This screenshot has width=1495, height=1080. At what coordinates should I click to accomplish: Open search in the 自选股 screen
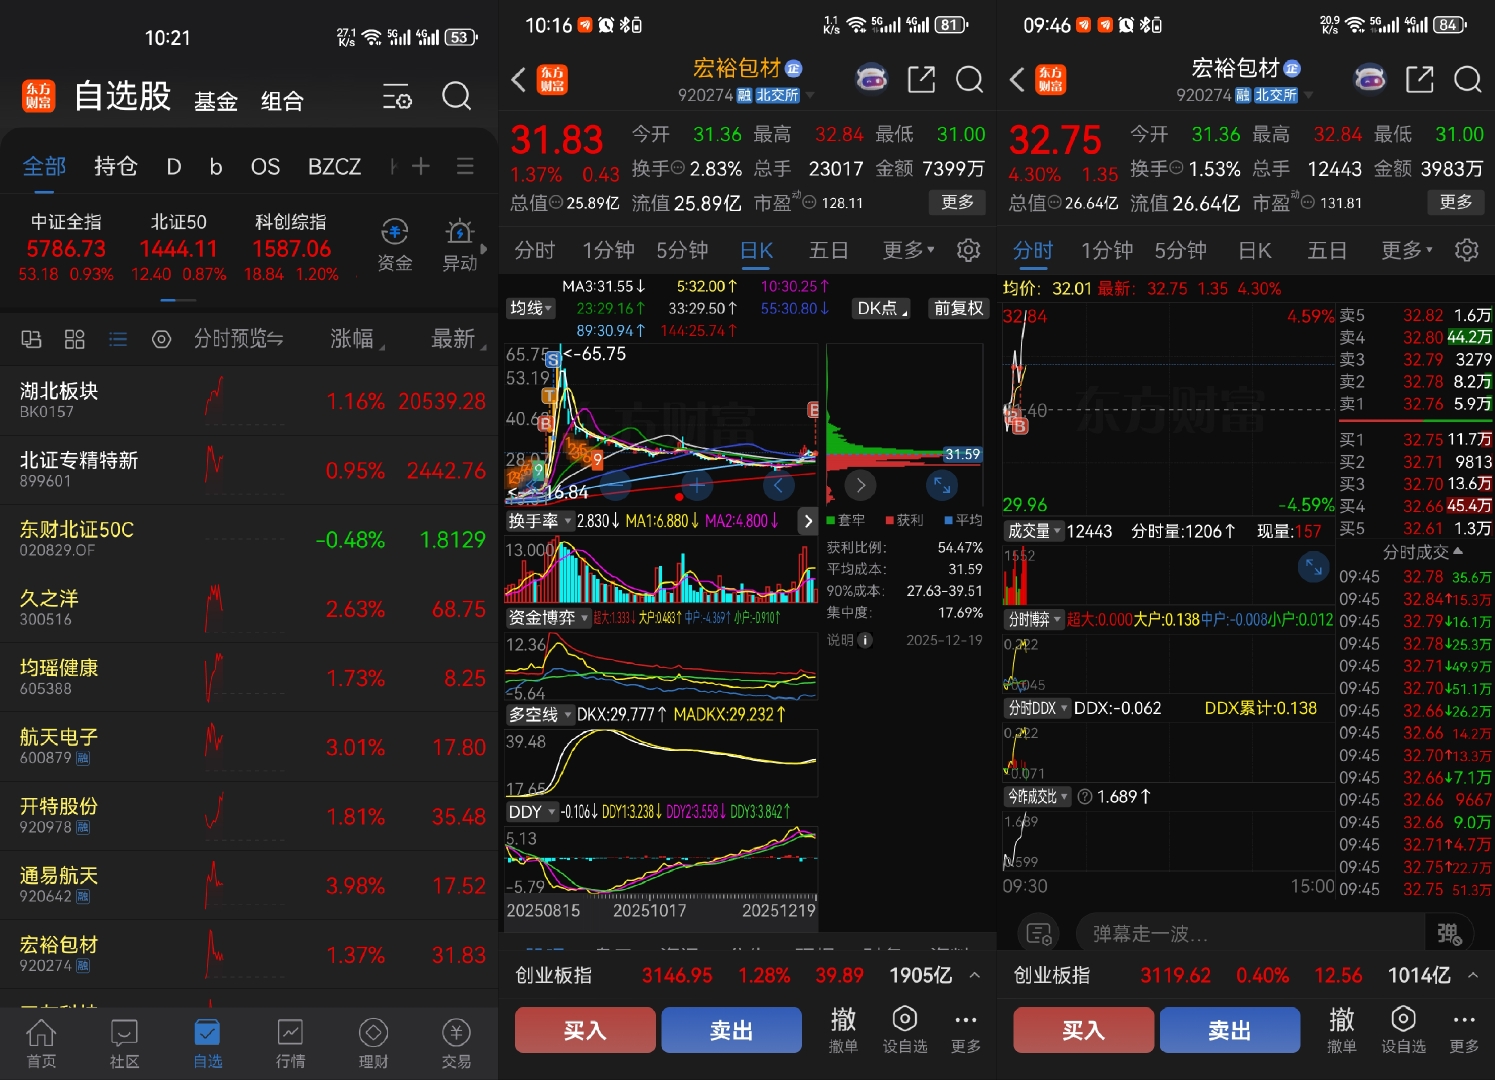click(x=456, y=96)
